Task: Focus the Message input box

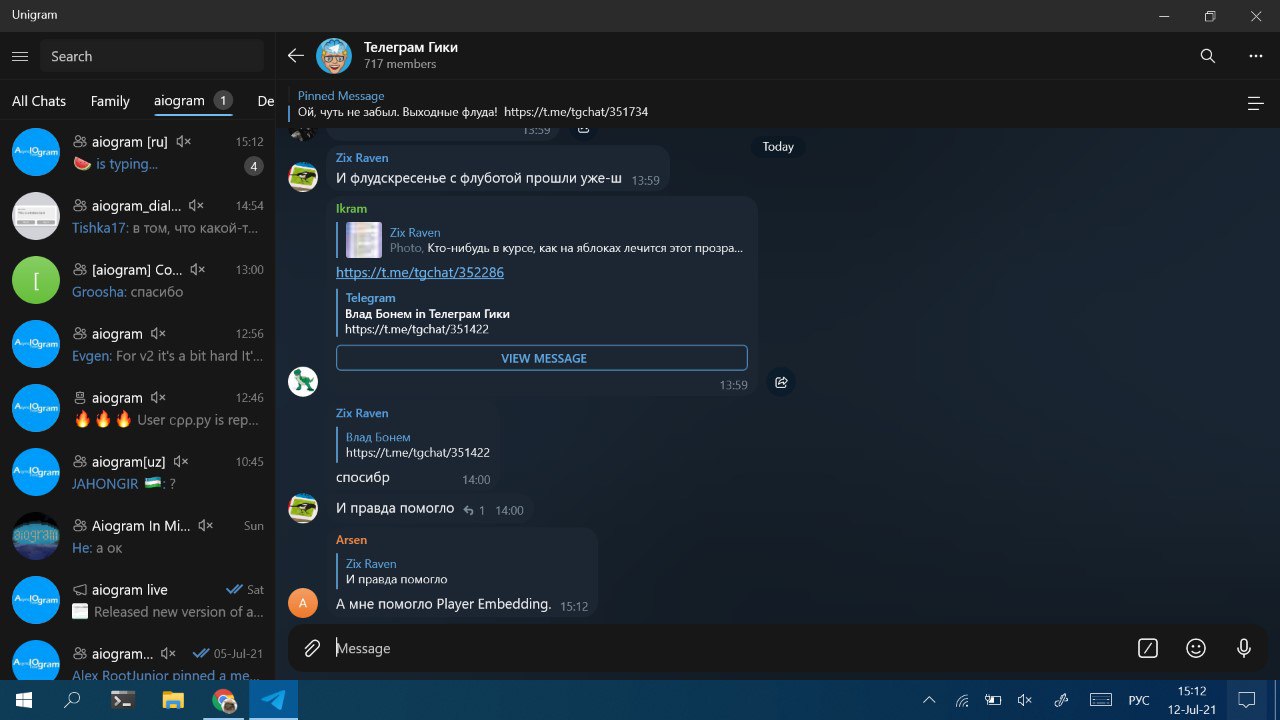Action: (x=730, y=648)
